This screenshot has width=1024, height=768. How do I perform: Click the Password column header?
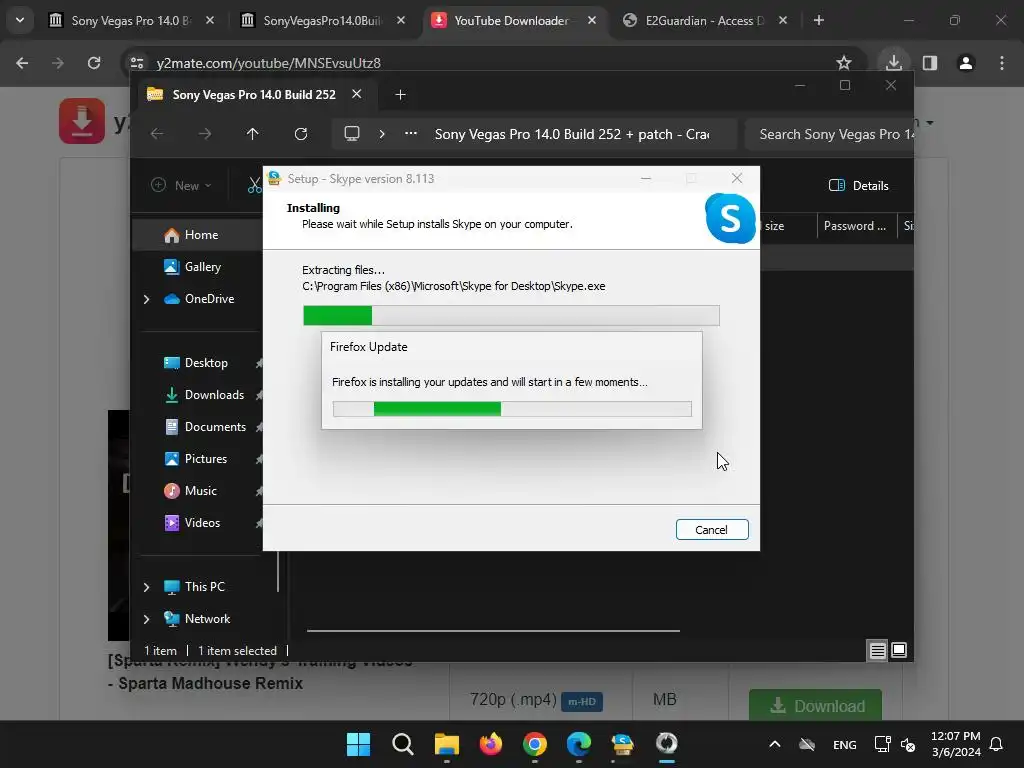point(855,226)
